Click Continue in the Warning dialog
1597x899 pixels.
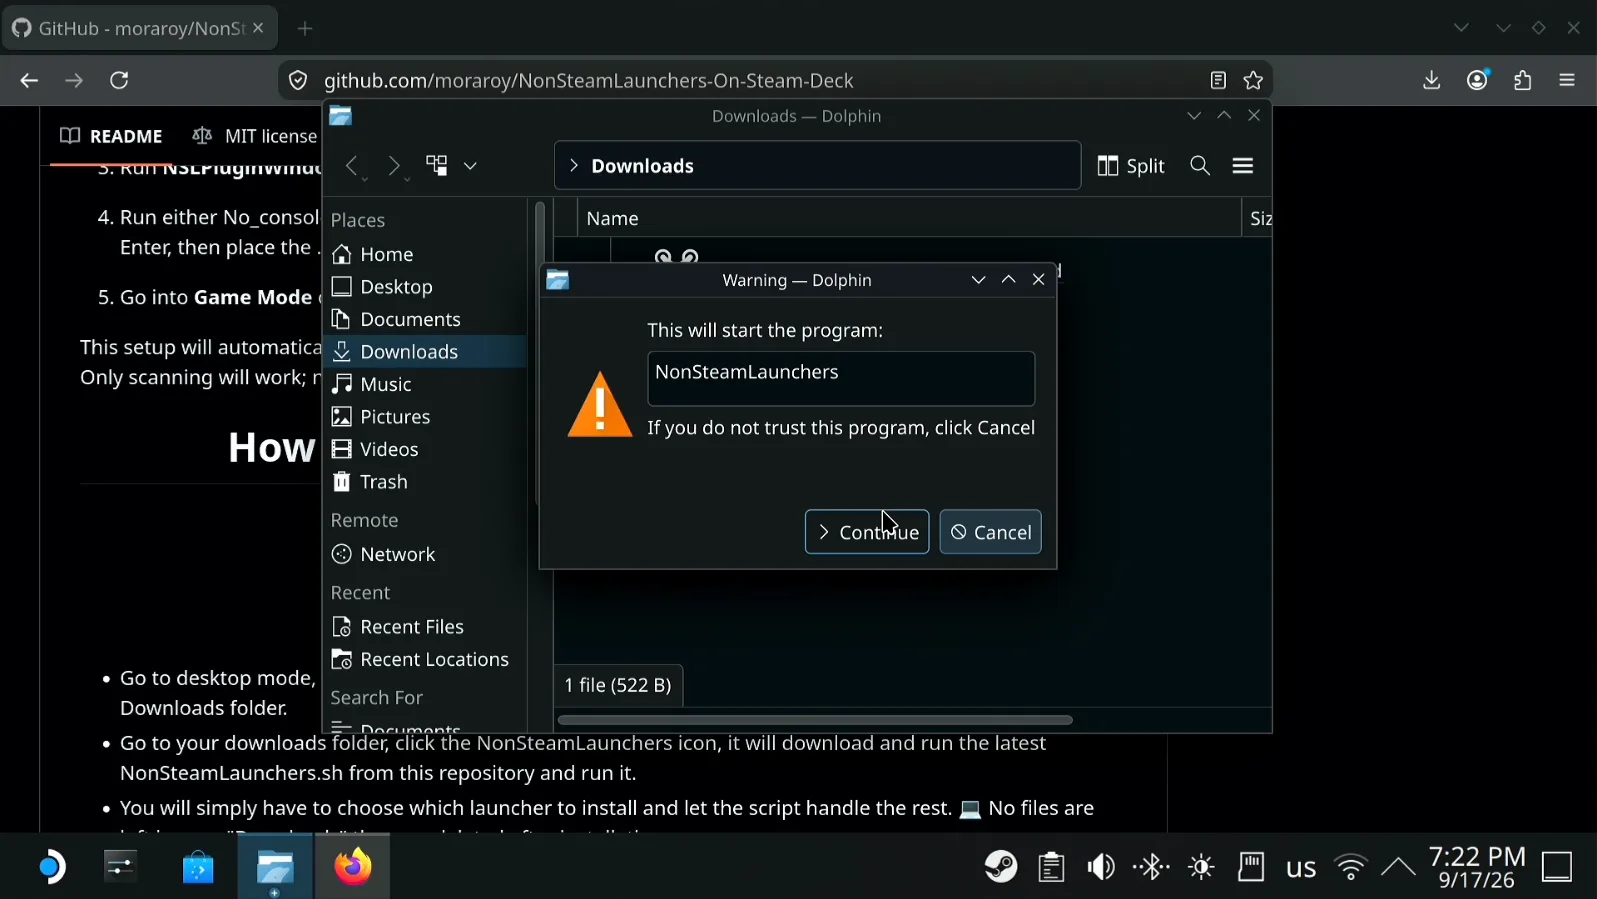coord(867,532)
